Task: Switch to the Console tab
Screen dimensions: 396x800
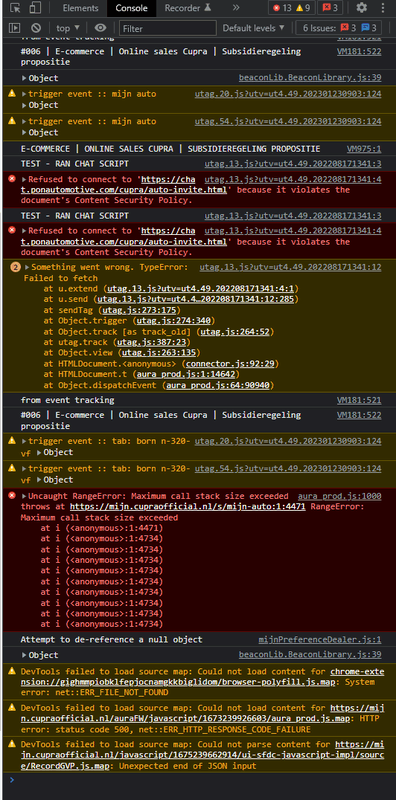Action: 131,8
